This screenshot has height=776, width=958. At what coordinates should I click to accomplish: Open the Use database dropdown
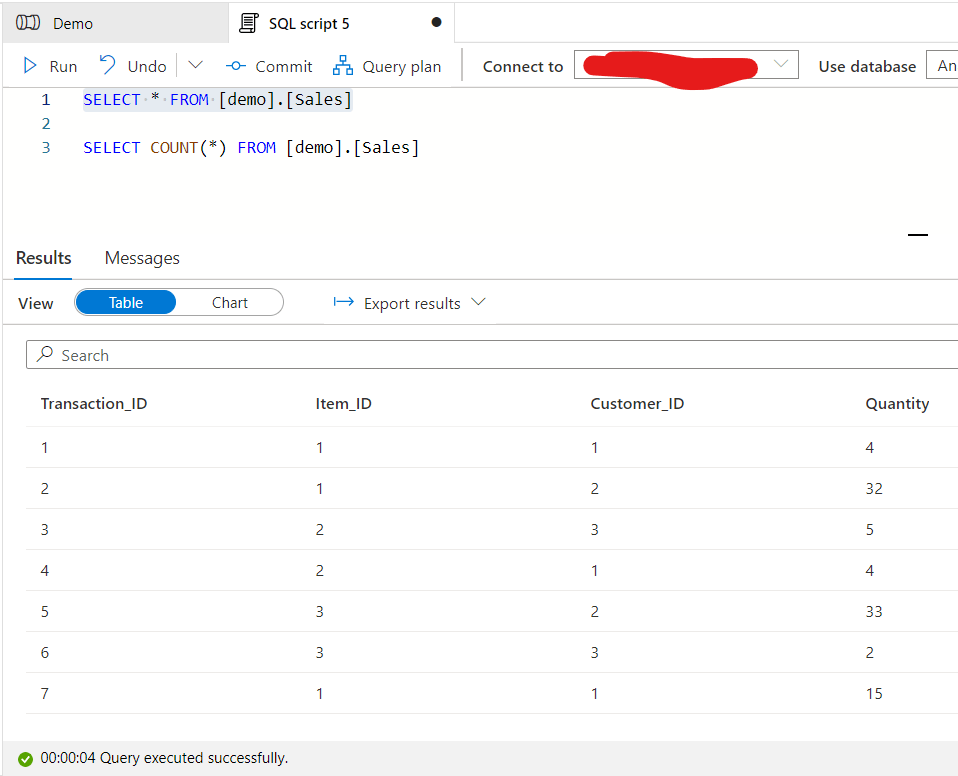pos(941,66)
